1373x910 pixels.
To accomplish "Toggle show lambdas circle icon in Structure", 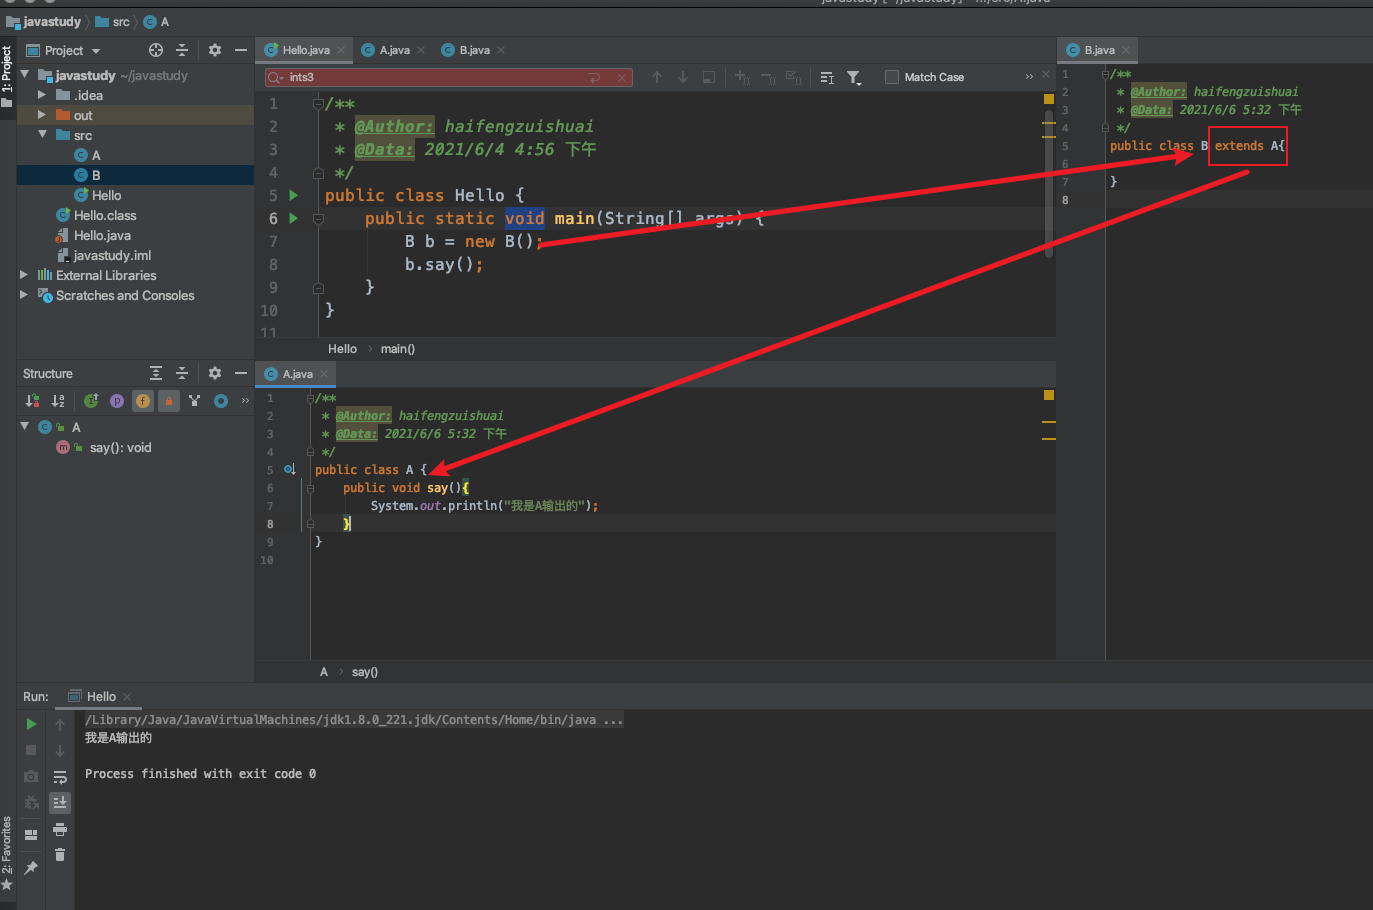I will (221, 401).
